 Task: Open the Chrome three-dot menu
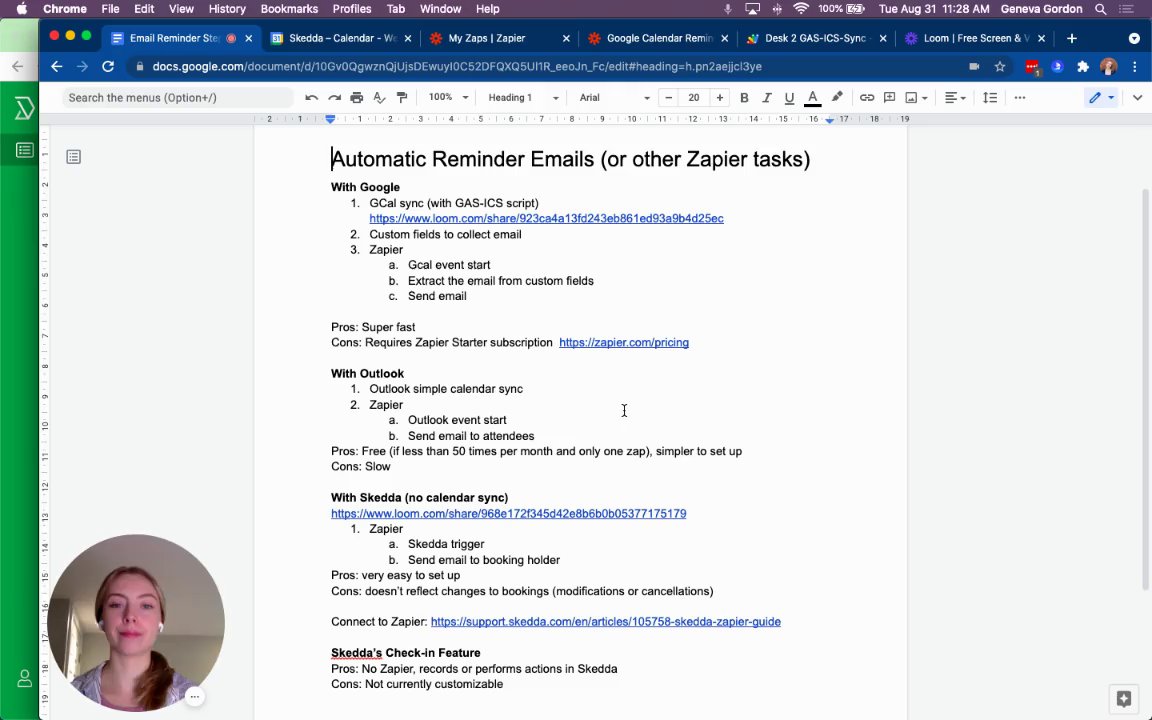[1135, 67]
